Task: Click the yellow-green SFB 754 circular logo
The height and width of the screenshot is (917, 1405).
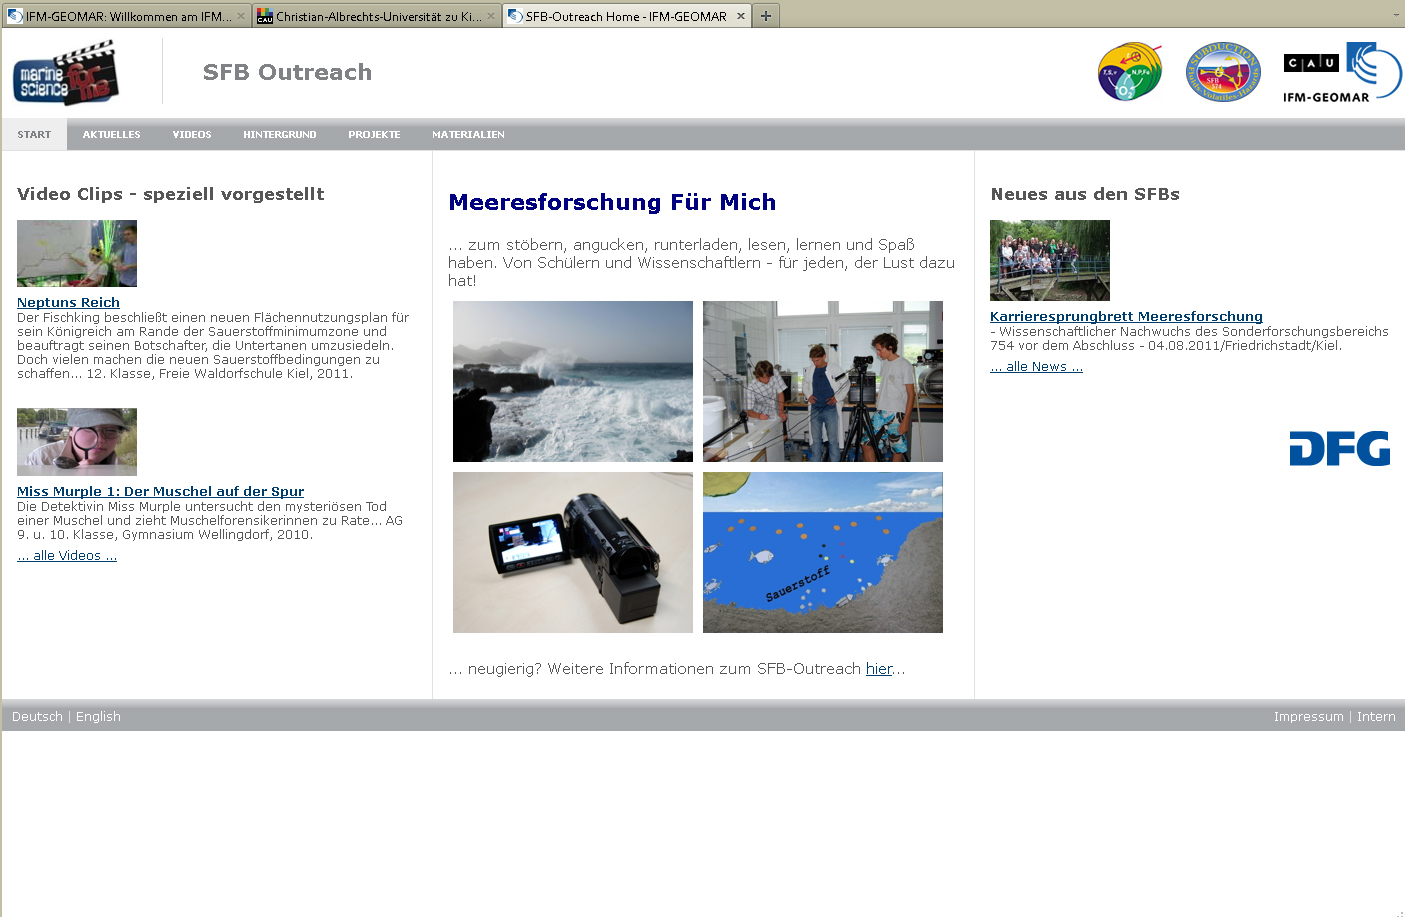Action: (1130, 72)
